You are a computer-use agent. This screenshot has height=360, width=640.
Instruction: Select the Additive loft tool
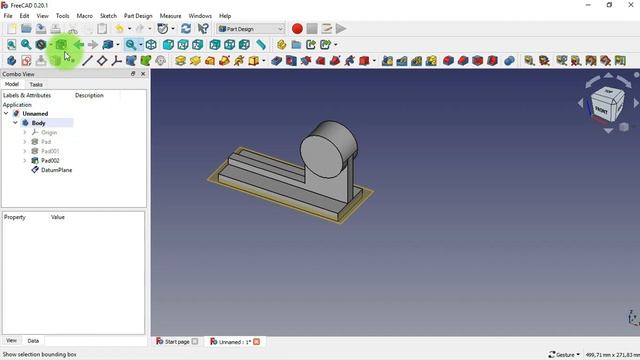(x=210, y=61)
